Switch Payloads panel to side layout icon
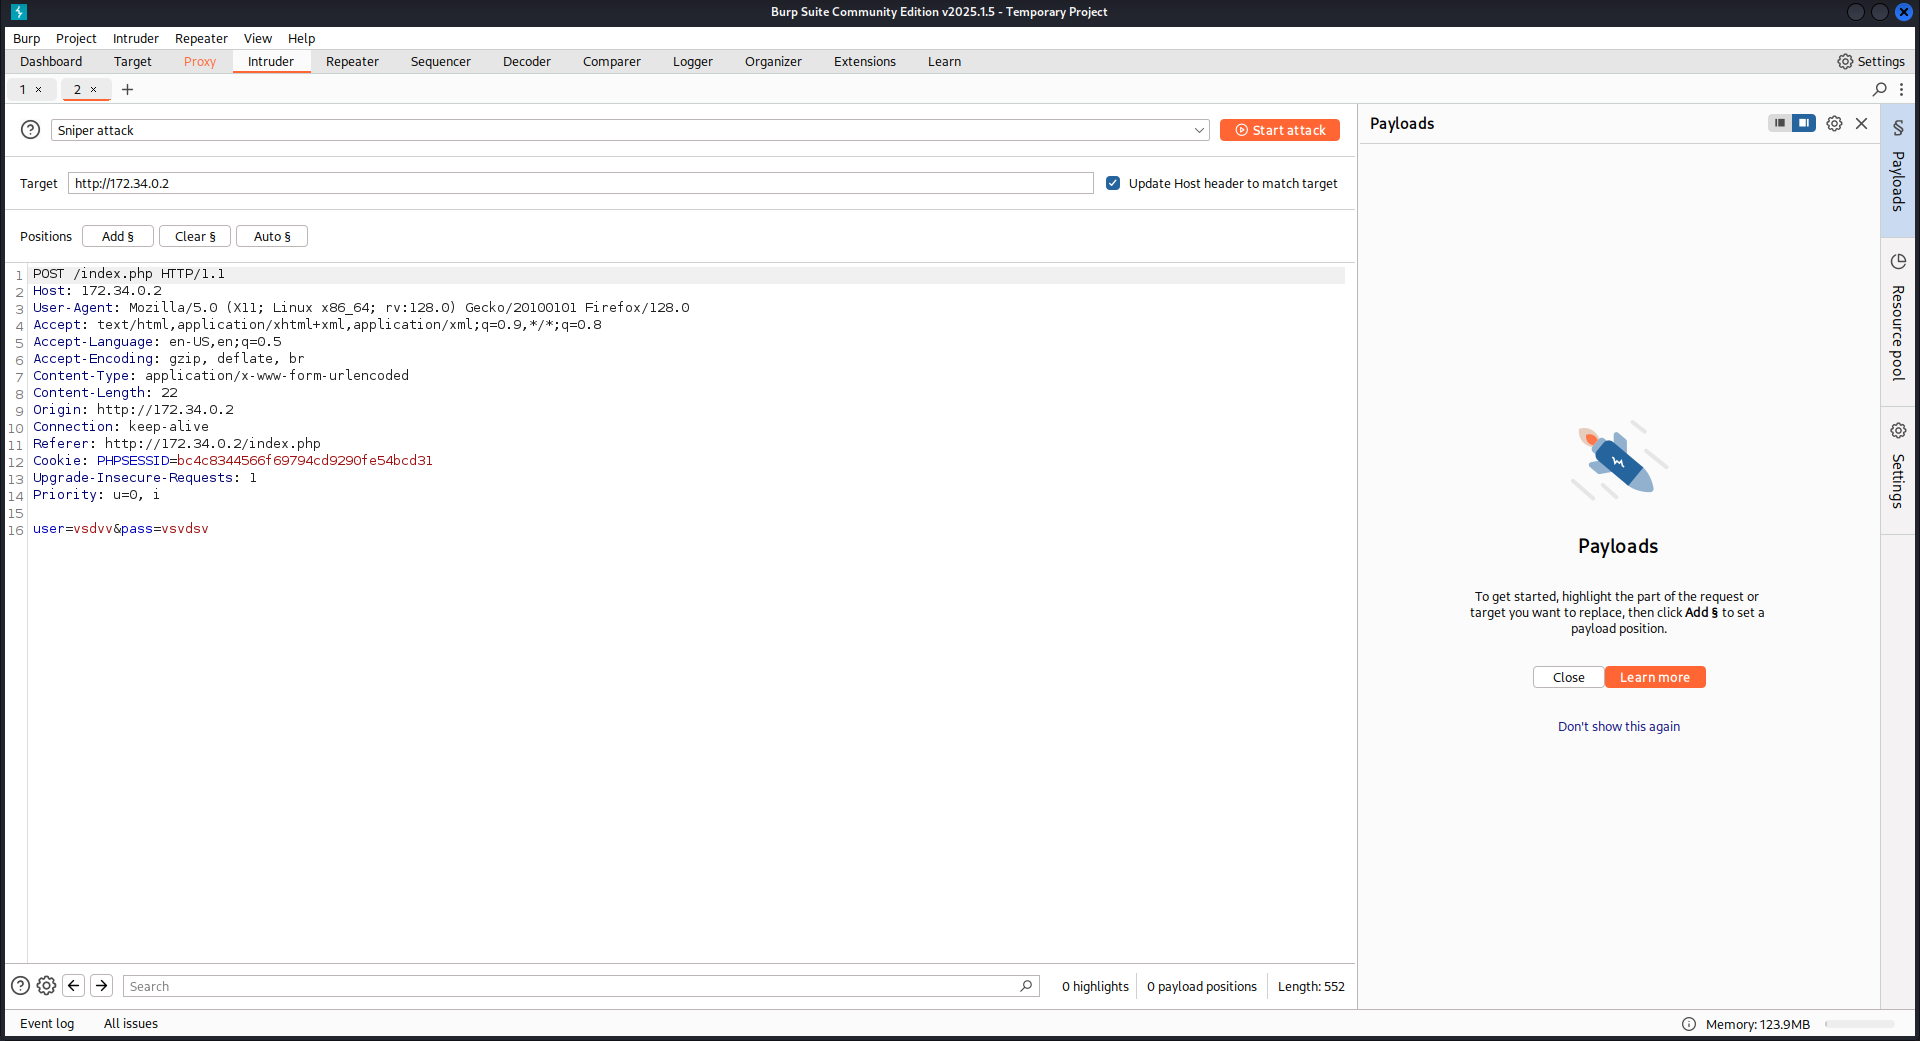The height and width of the screenshot is (1041, 1920). (x=1804, y=123)
